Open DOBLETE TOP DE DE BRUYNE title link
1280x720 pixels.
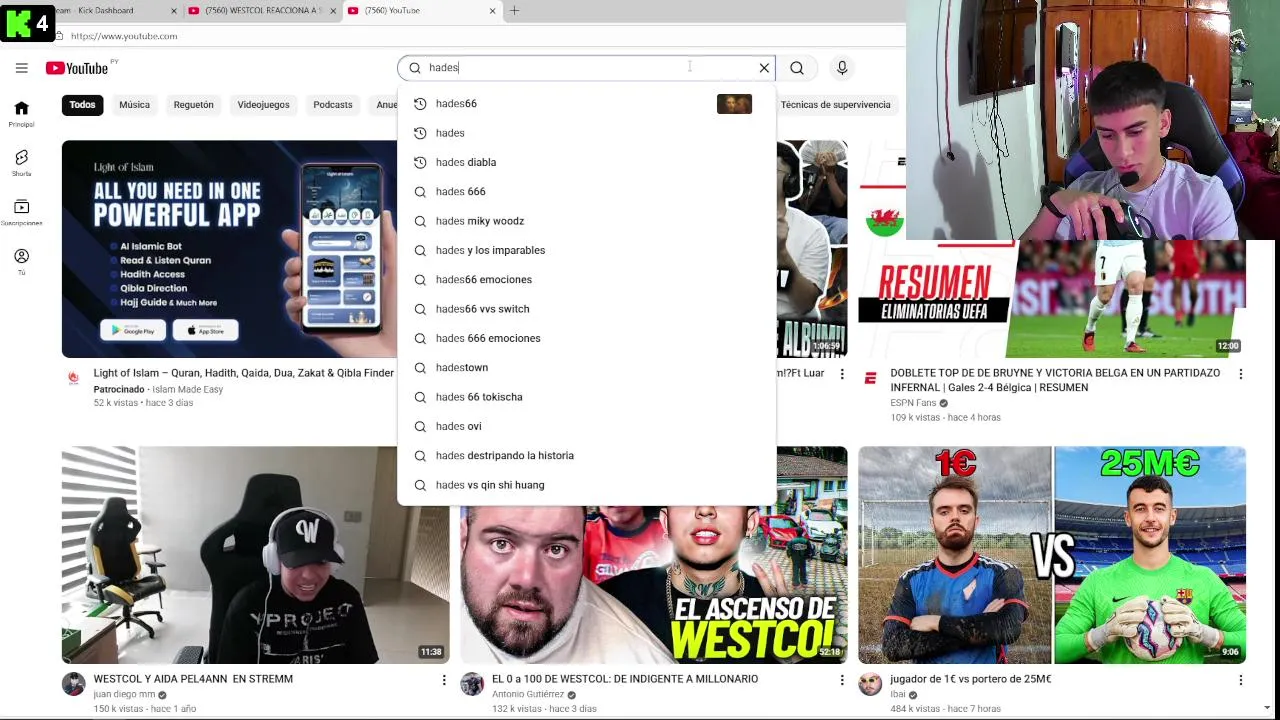(x=1055, y=380)
